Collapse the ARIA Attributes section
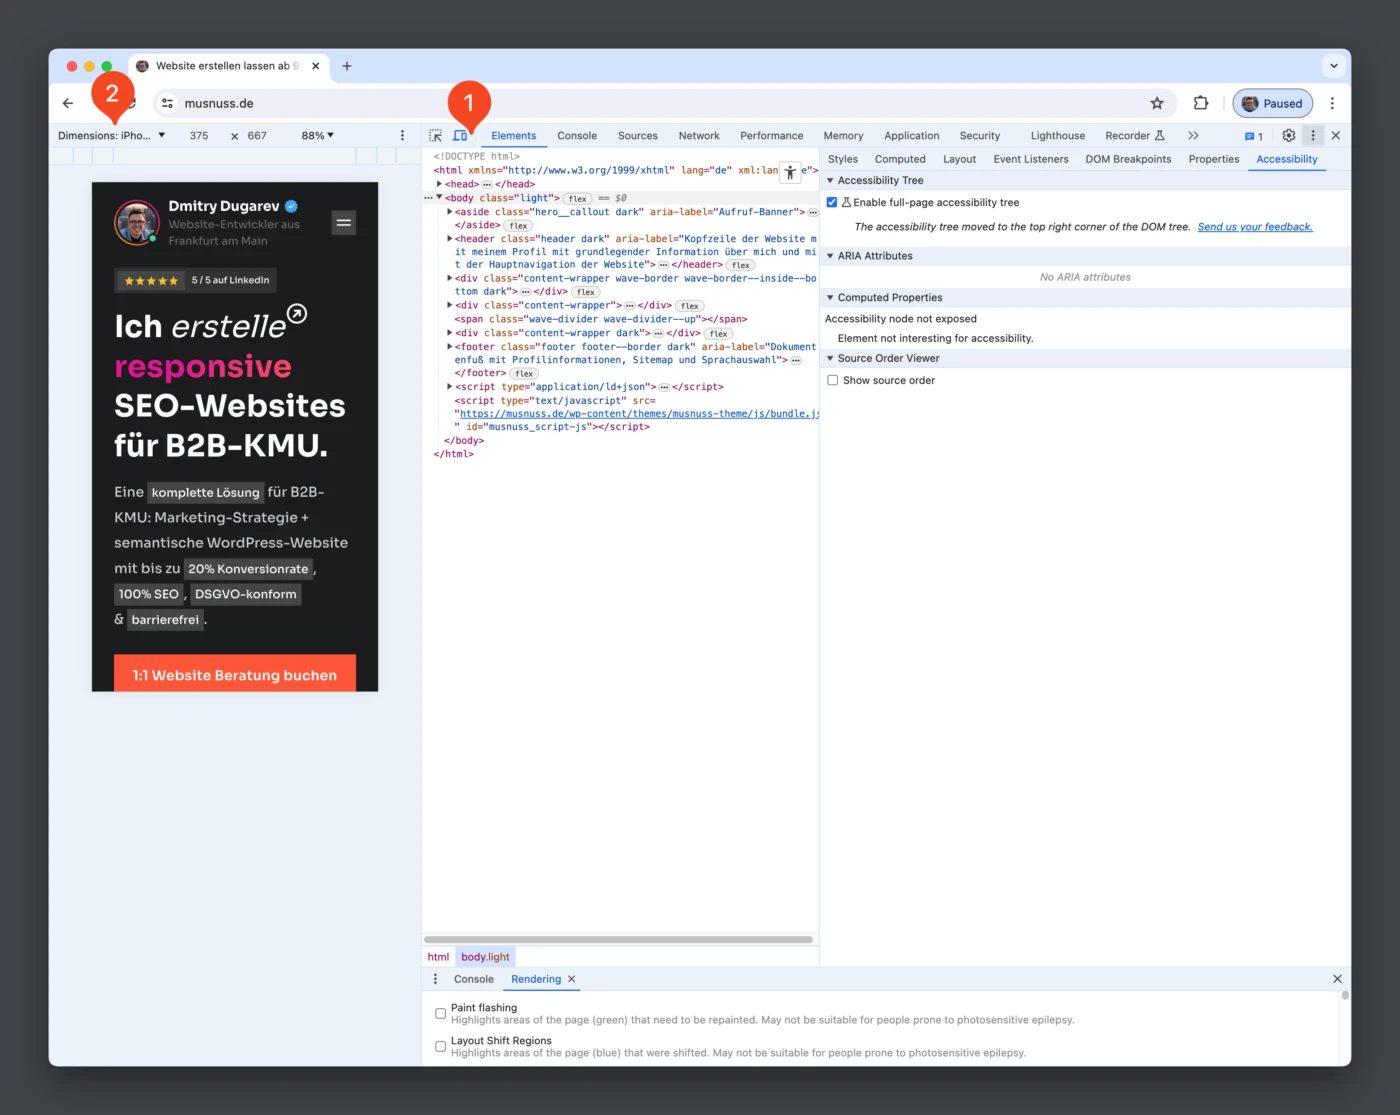Screen dimensions: 1400x1115 click(x=830, y=256)
